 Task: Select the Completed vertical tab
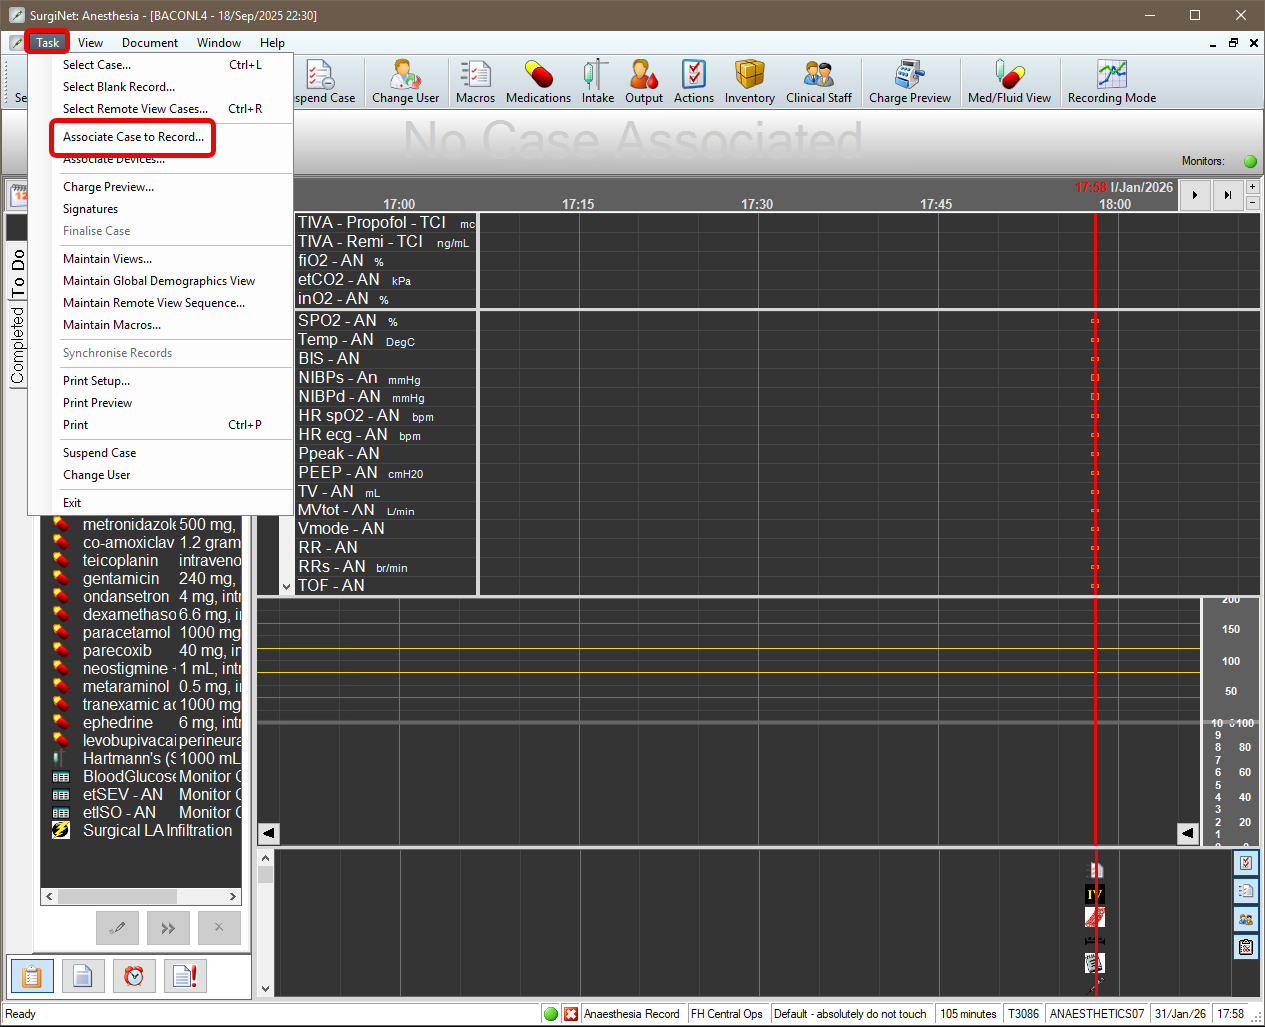click(17, 345)
